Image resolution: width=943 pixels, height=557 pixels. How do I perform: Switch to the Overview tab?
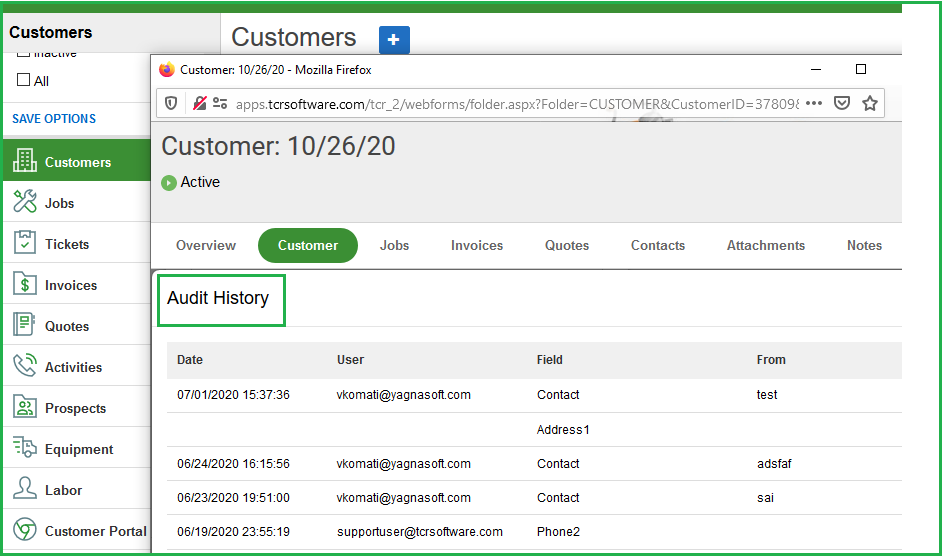coord(206,245)
